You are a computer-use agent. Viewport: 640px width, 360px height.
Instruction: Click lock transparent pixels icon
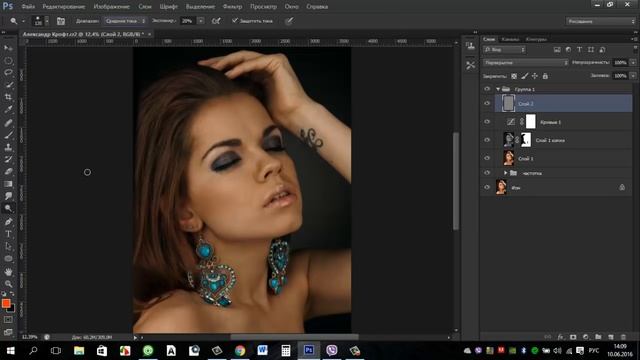coord(514,76)
